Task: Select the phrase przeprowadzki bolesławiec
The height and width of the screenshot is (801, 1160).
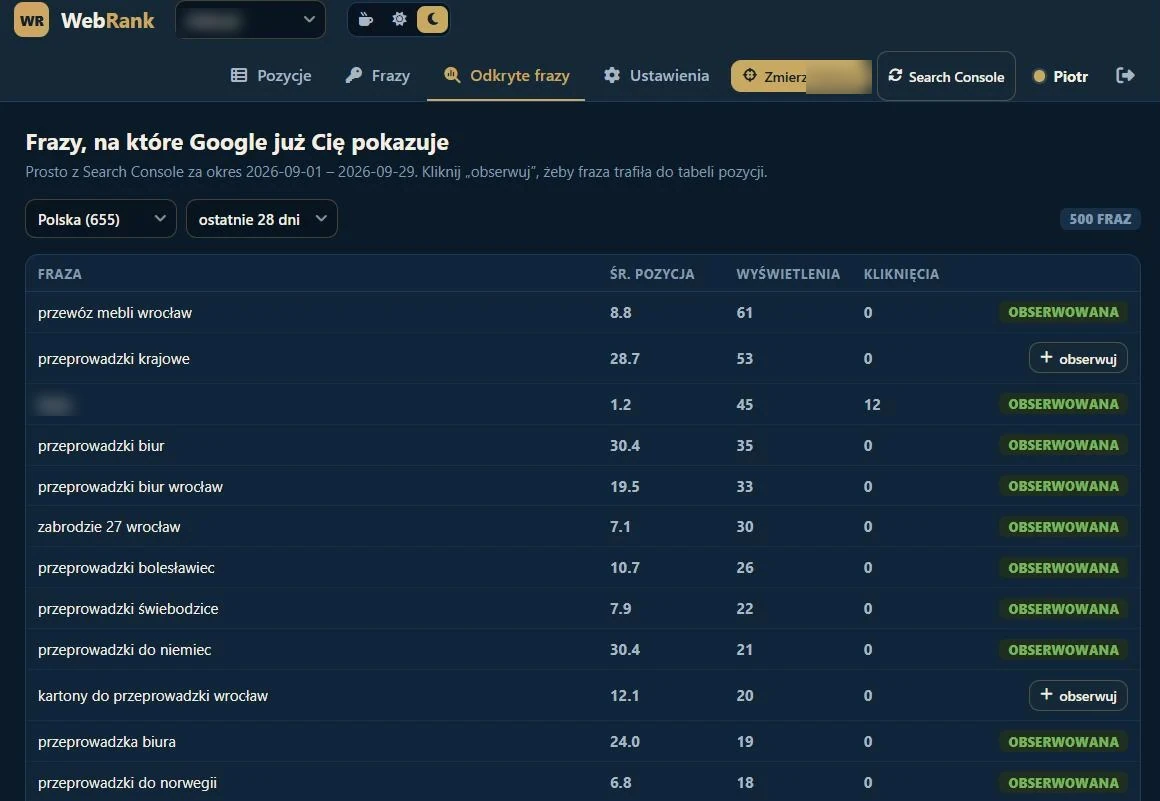Action: point(127,568)
